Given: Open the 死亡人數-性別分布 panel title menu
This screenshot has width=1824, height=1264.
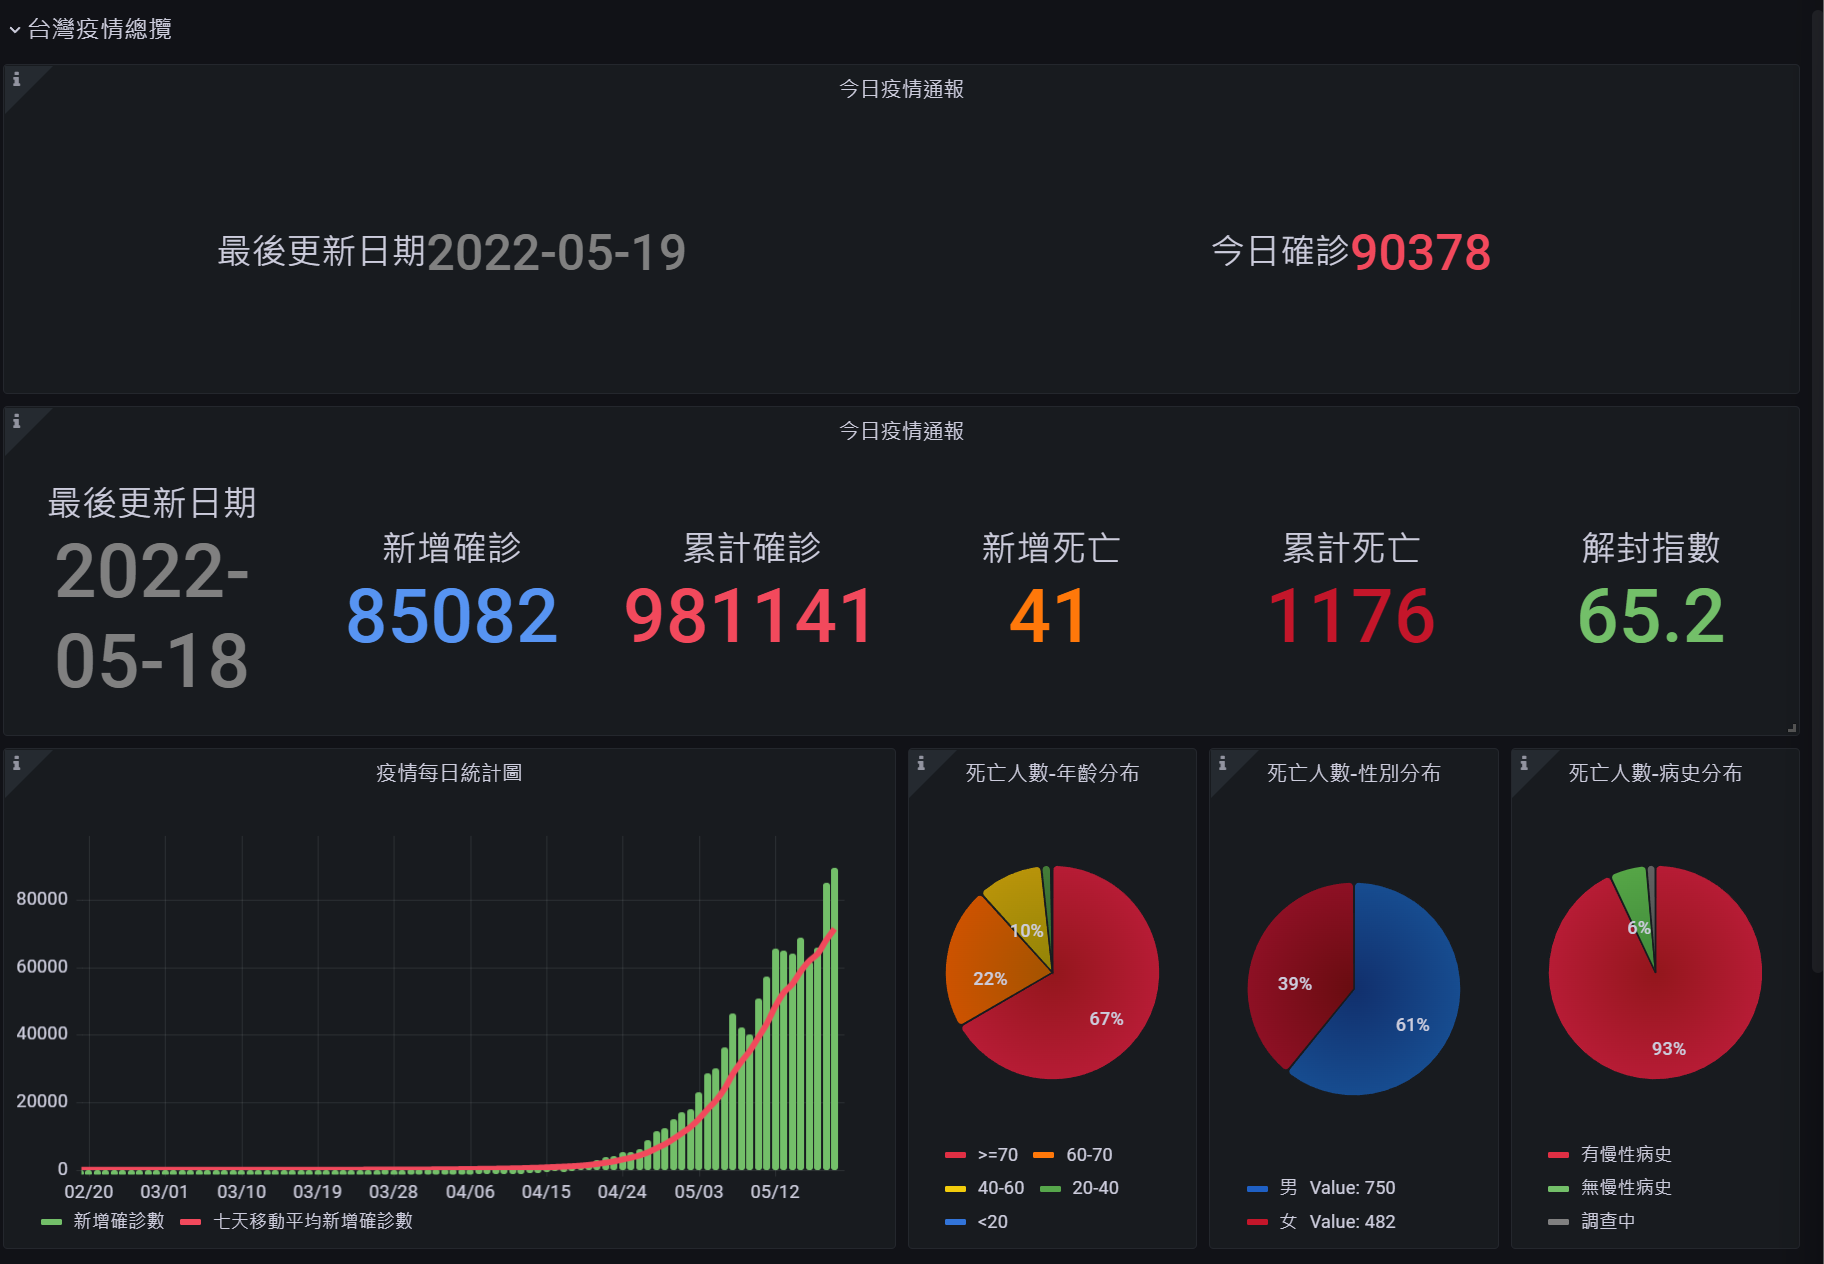Looking at the screenshot, I should [1354, 773].
